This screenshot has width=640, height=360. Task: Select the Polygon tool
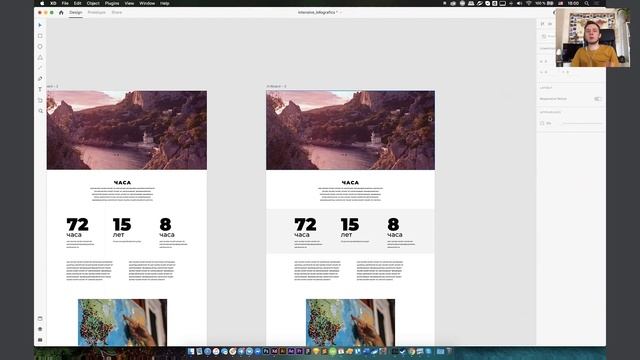click(x=40, y=57)
